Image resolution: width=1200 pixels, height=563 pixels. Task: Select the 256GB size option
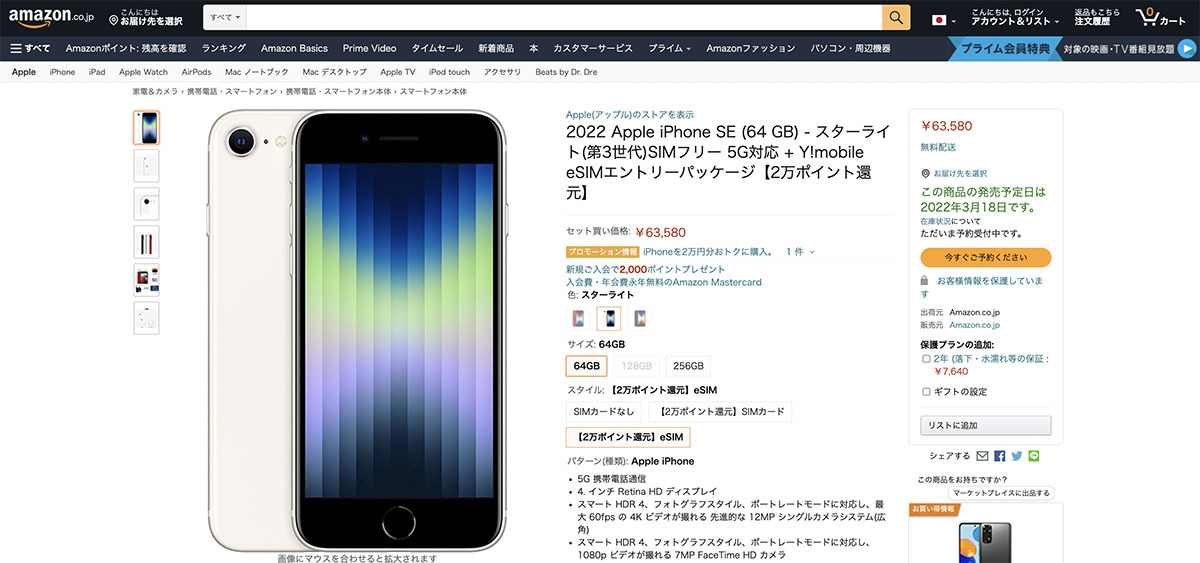[x=688, y=366]
